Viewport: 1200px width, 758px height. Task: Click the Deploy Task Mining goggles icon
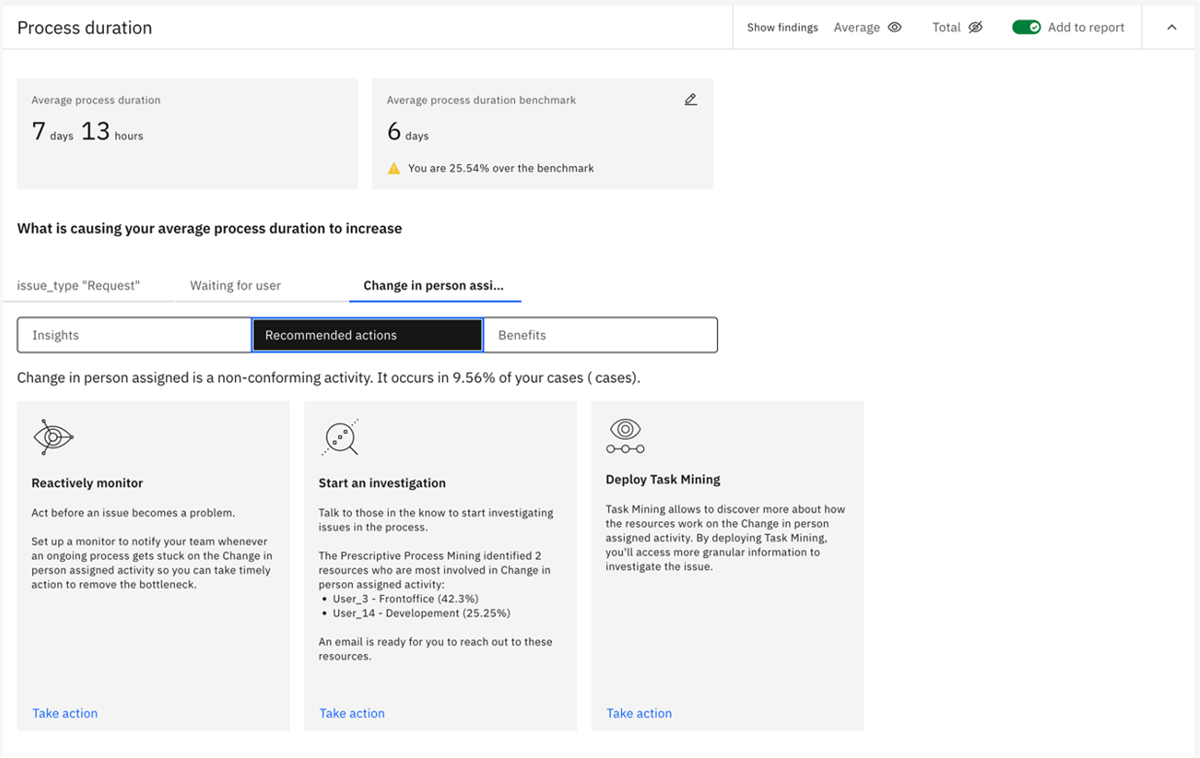click(x=626, y=434)
